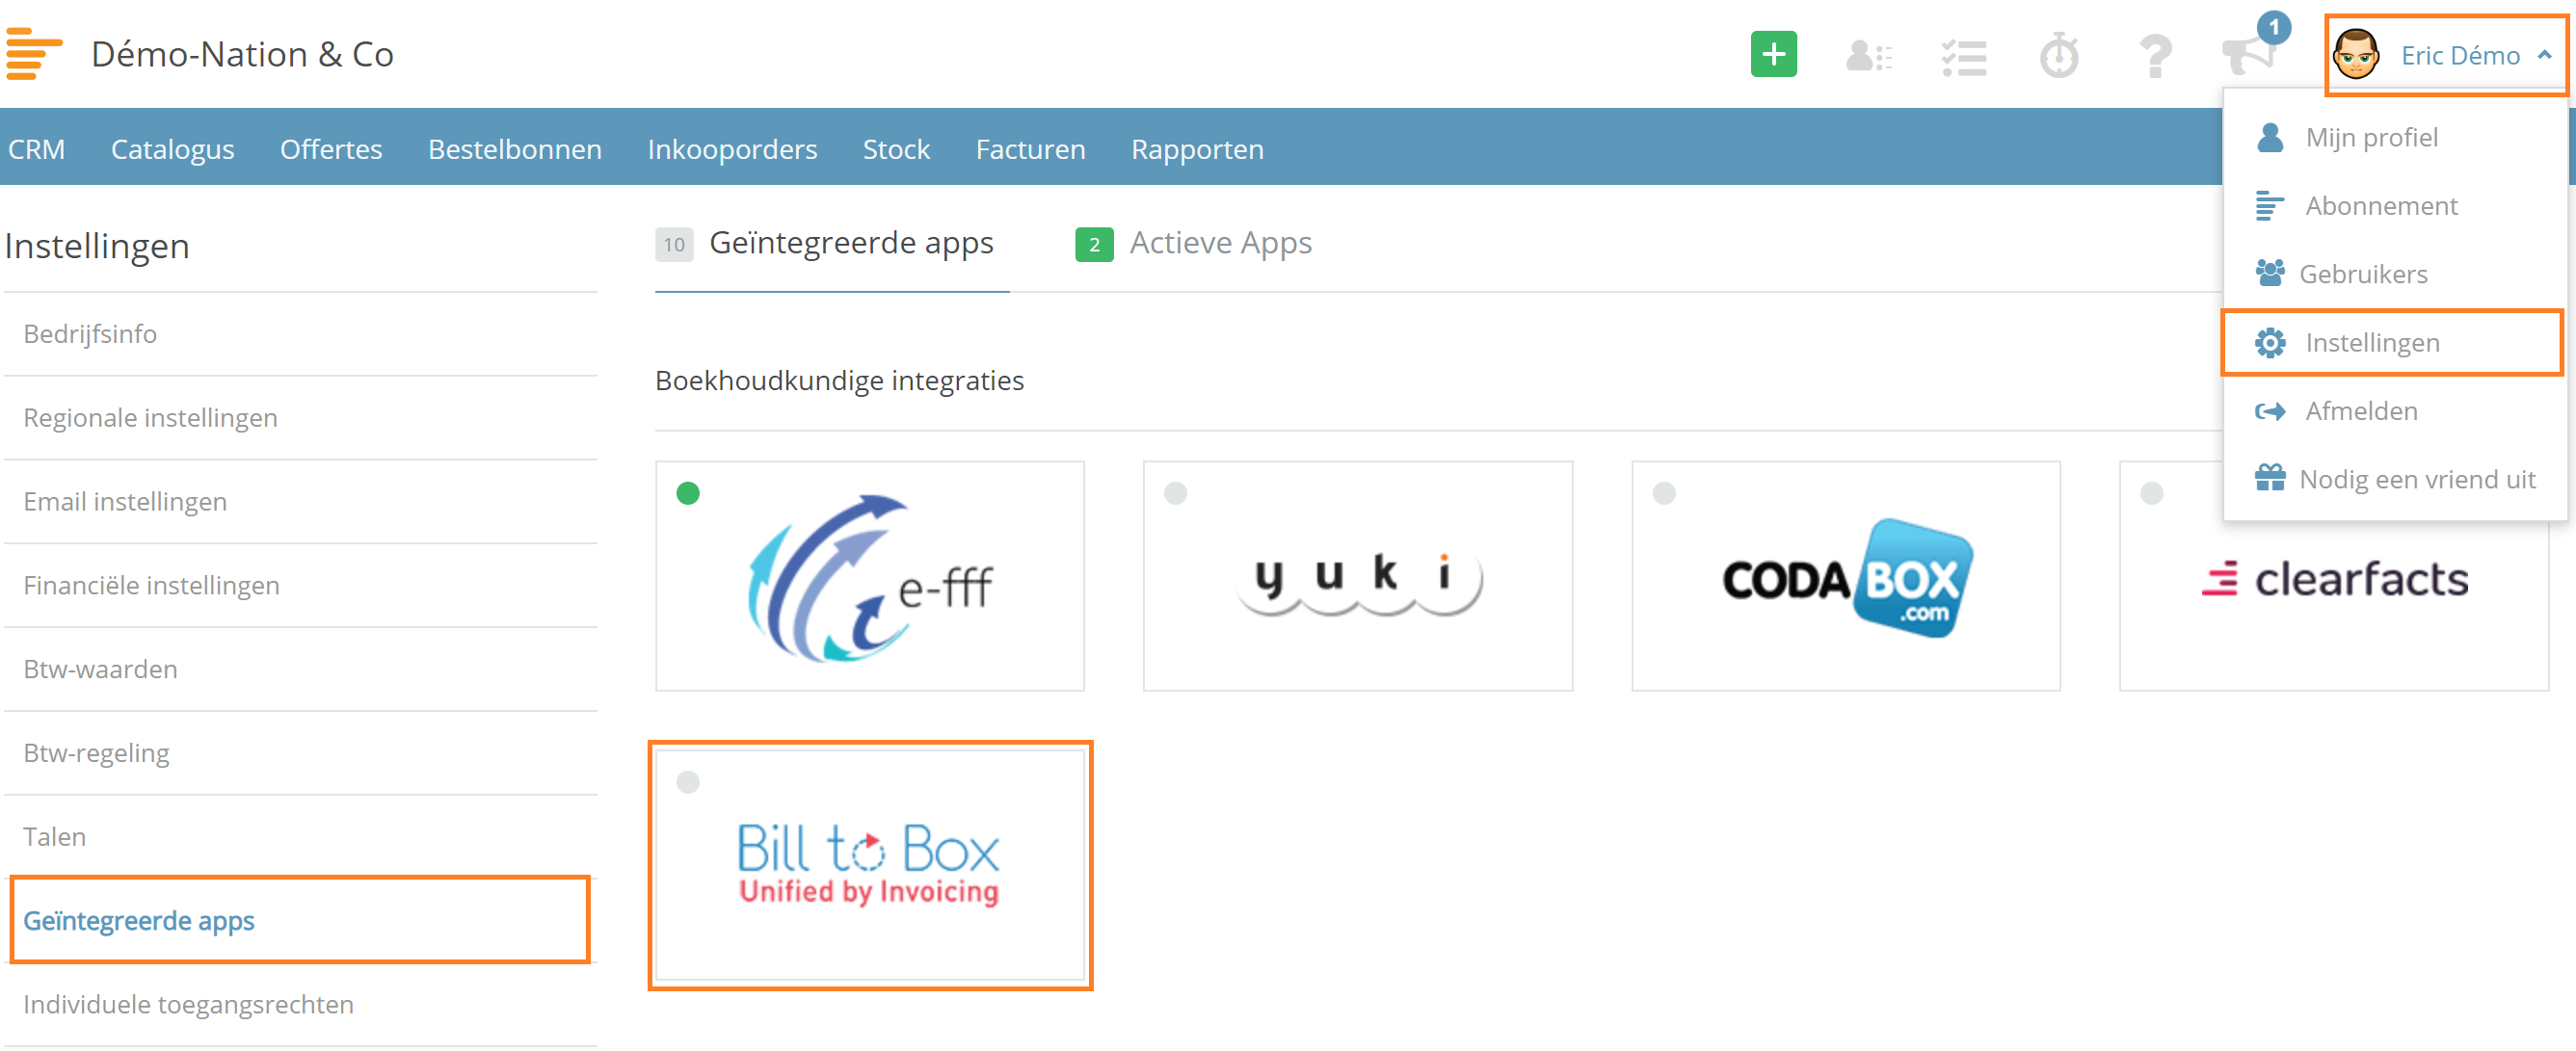Screen dimensions: 2576x1051
Task: Open Facturen in the nav bar
Action: pos(1030,149)
